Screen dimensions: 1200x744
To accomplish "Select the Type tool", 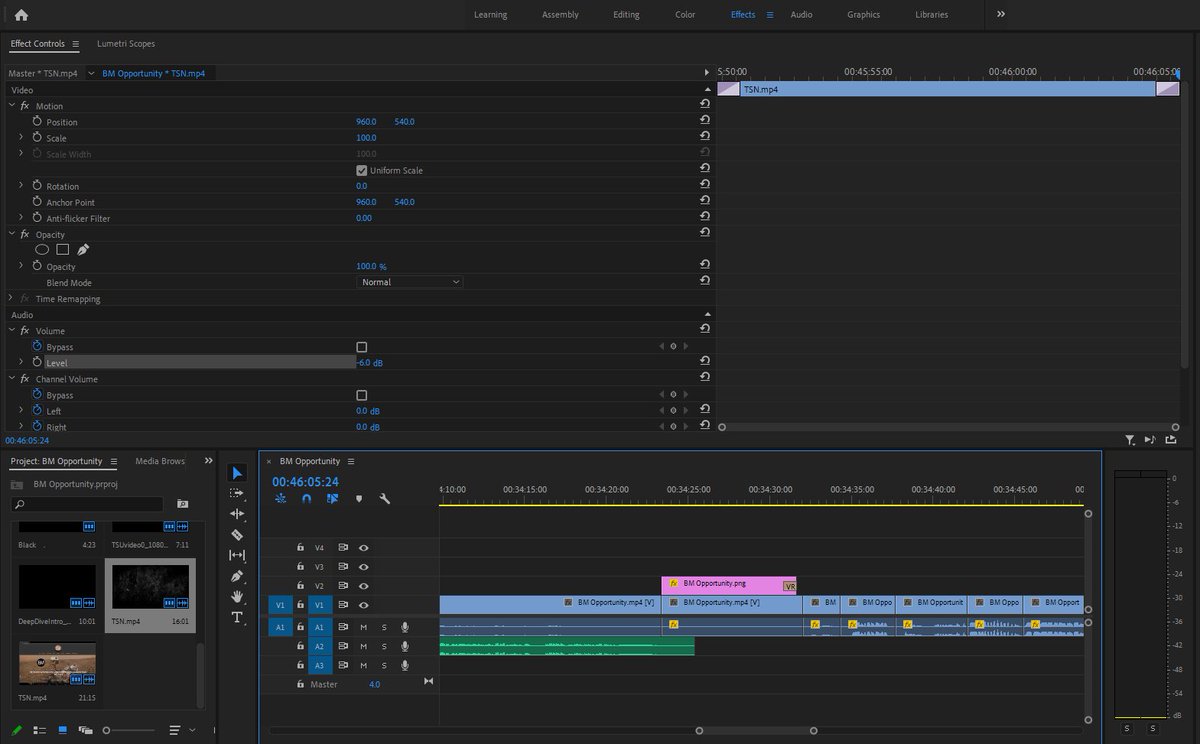I will (237, 617).
